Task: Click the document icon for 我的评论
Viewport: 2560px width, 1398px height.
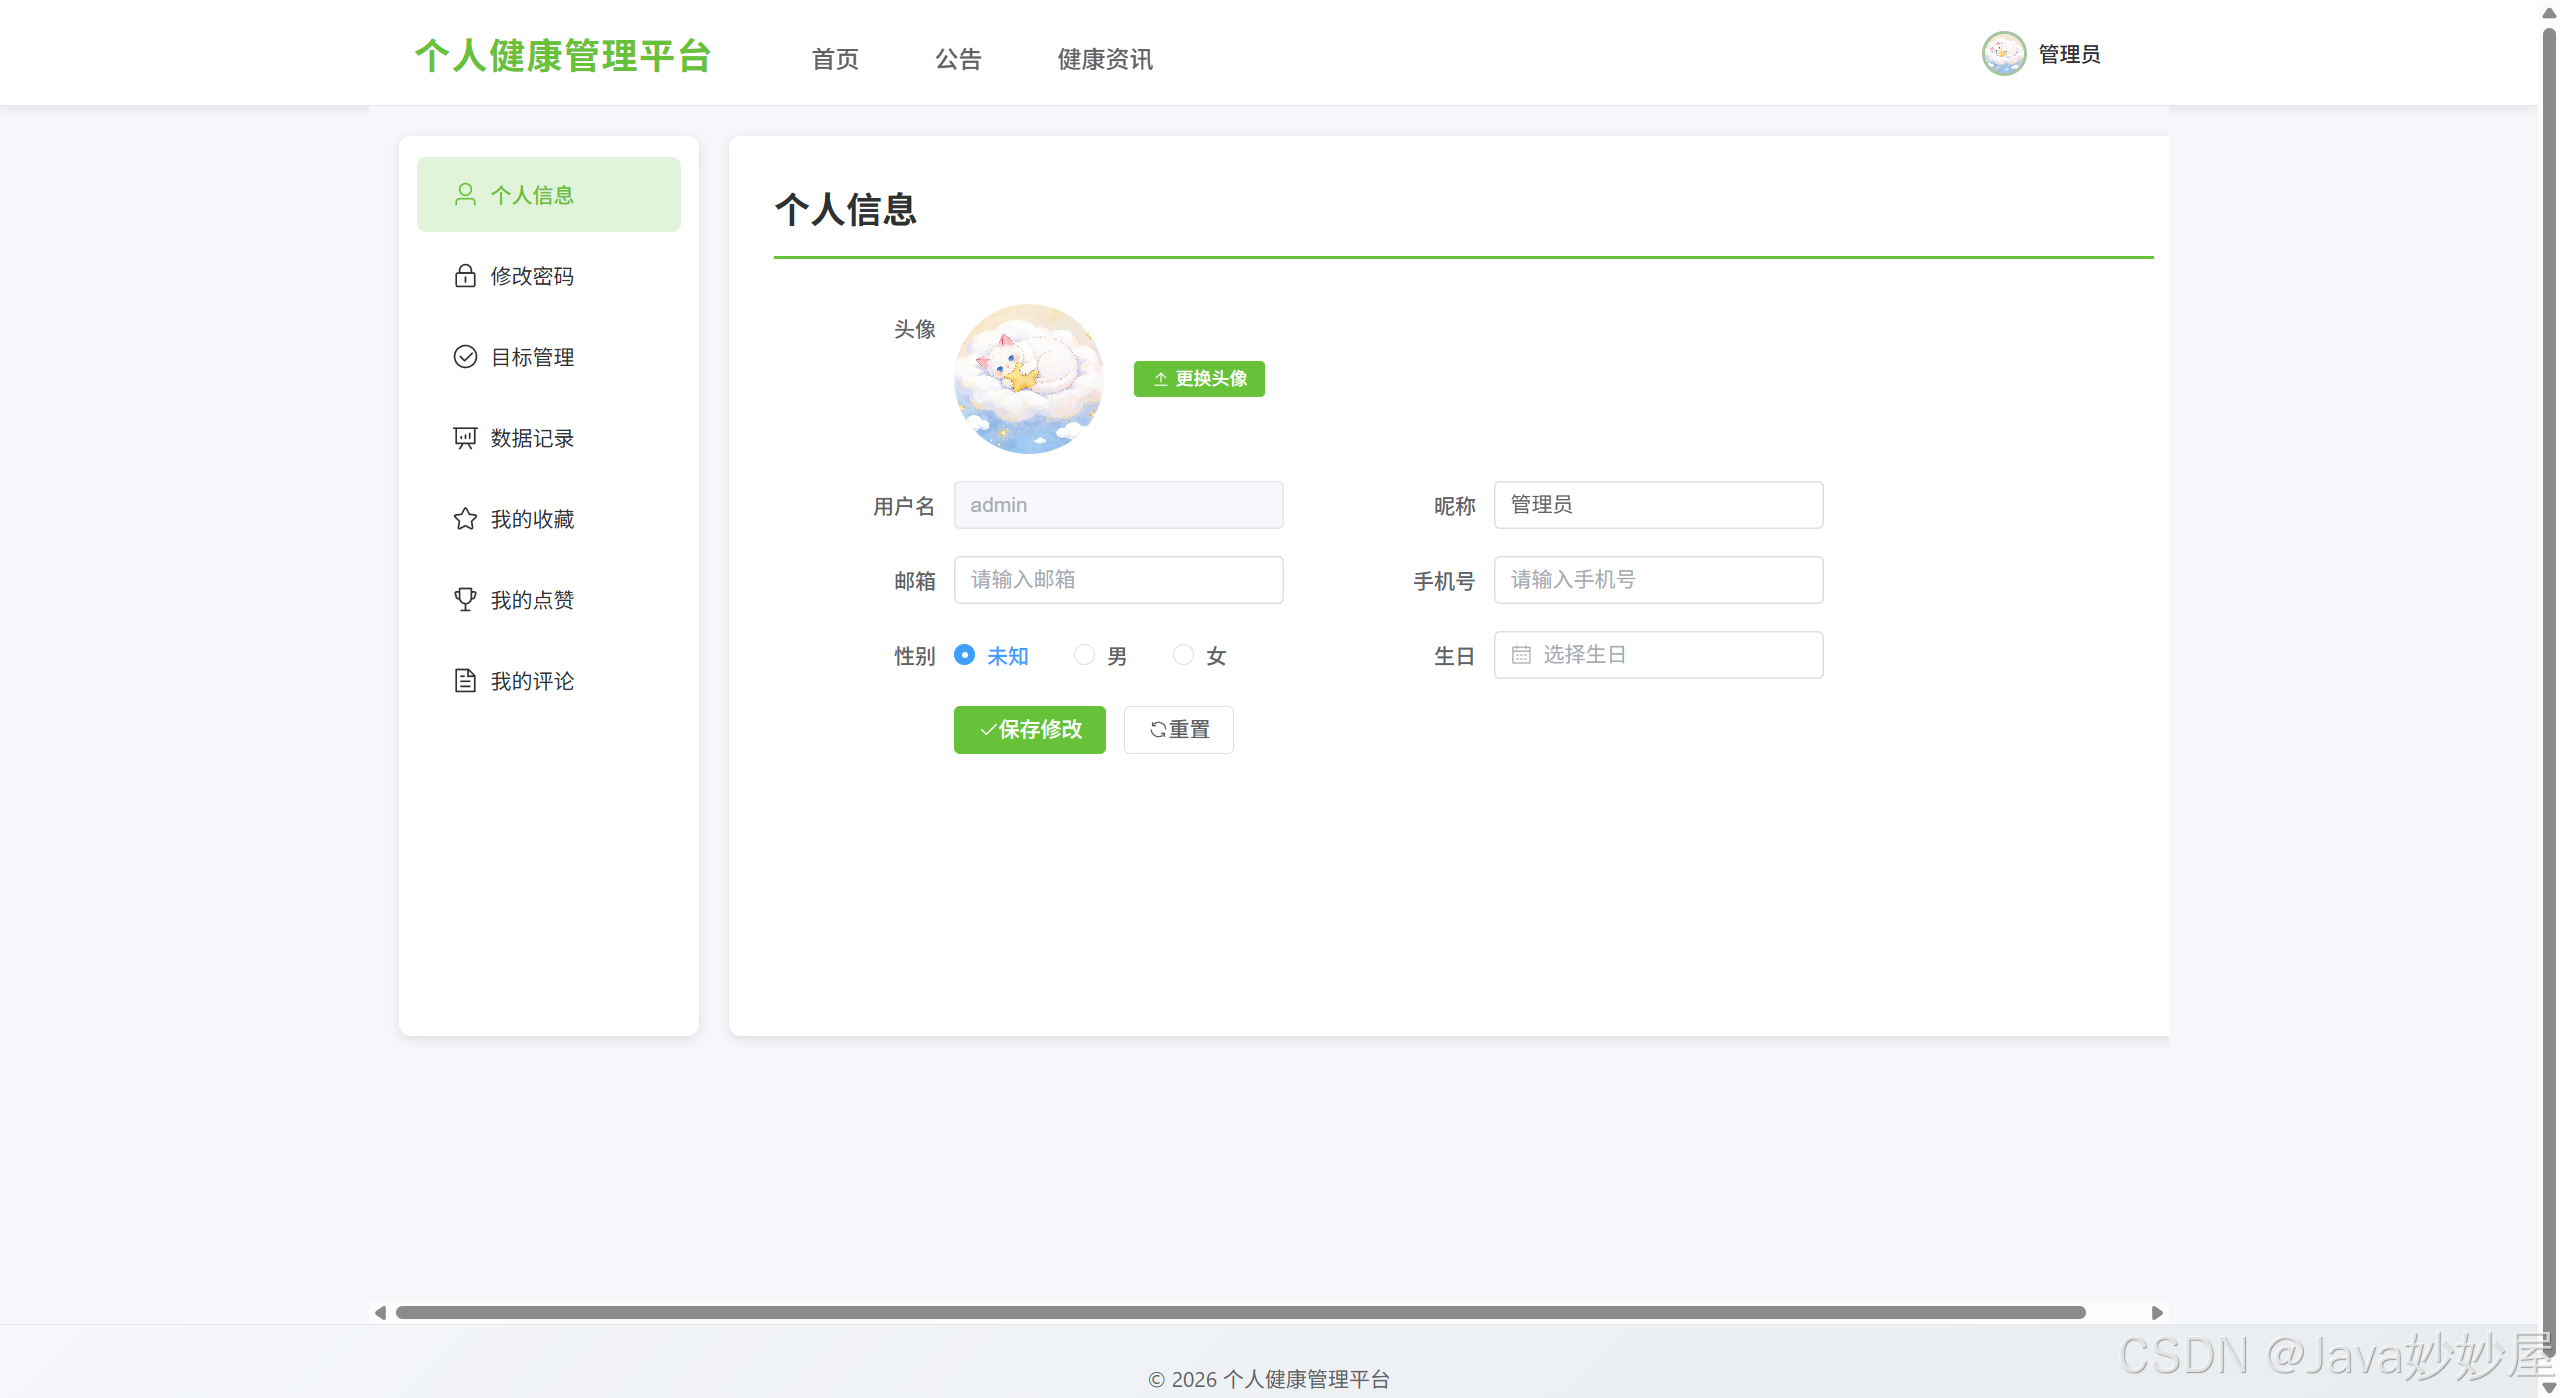Action: 465,681
